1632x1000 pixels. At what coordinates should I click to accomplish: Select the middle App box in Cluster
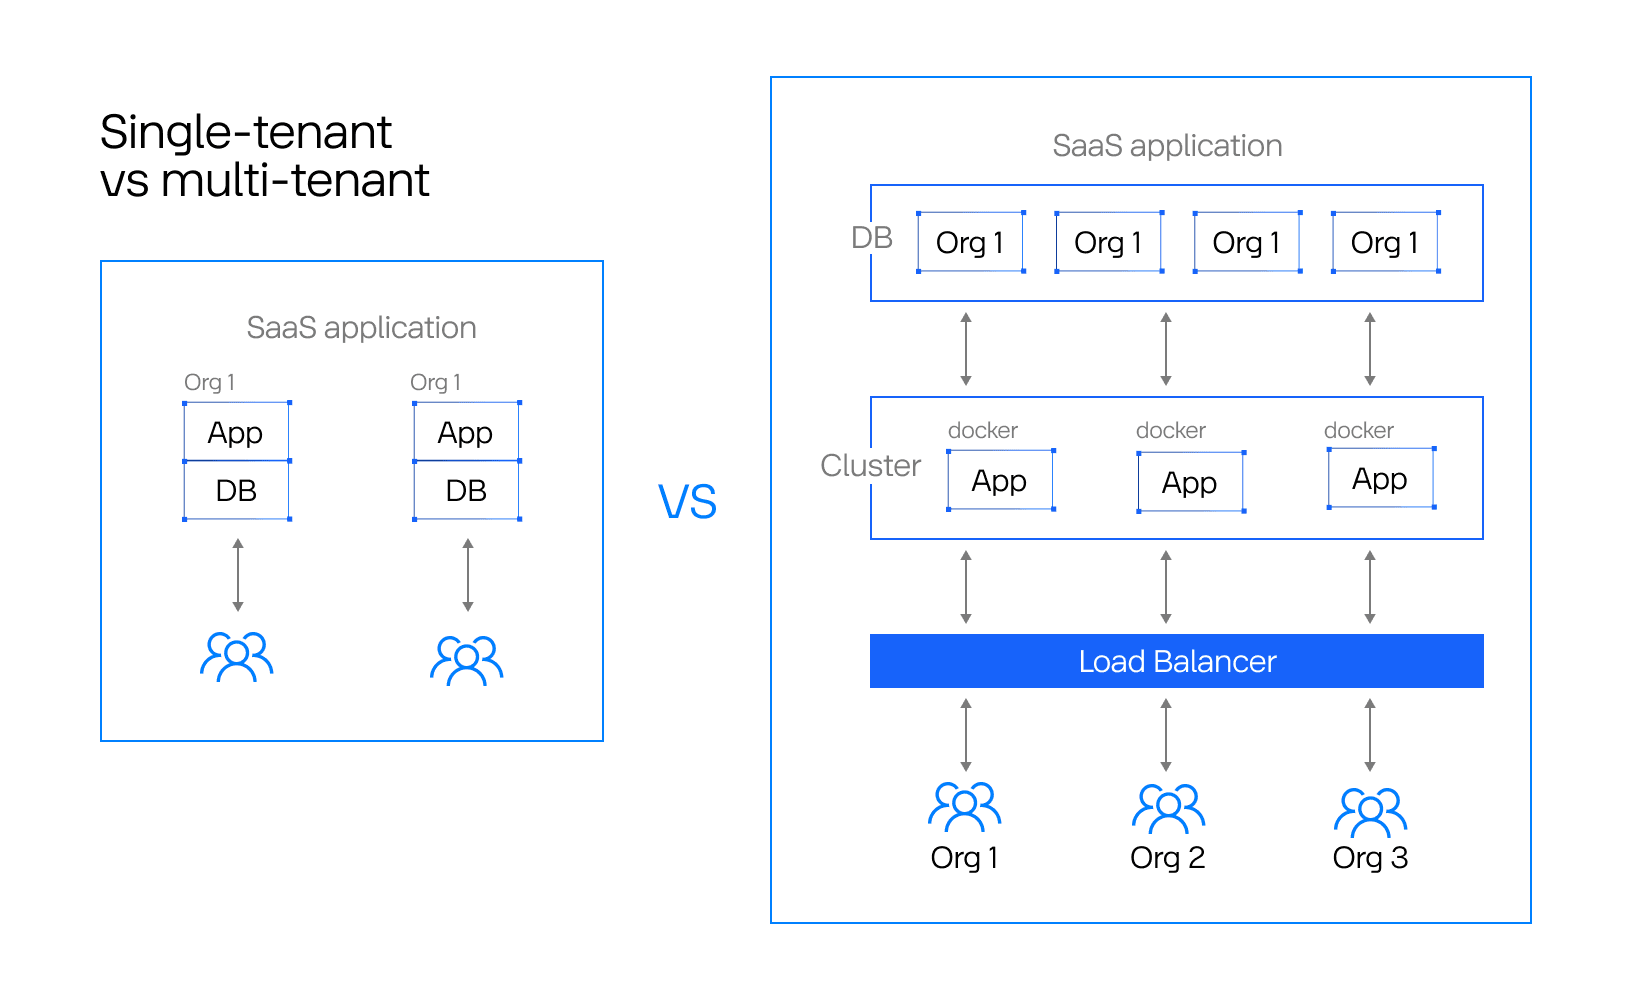click(1190, 482)
